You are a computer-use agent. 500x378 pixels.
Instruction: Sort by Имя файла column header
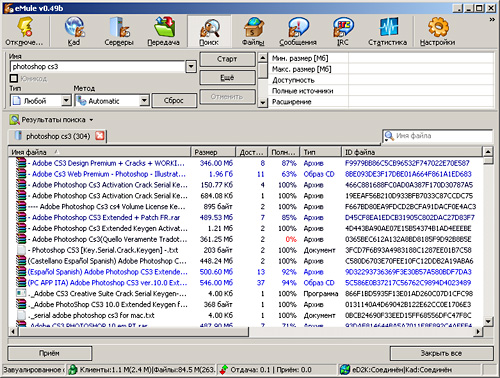click(x=99, y=152)
